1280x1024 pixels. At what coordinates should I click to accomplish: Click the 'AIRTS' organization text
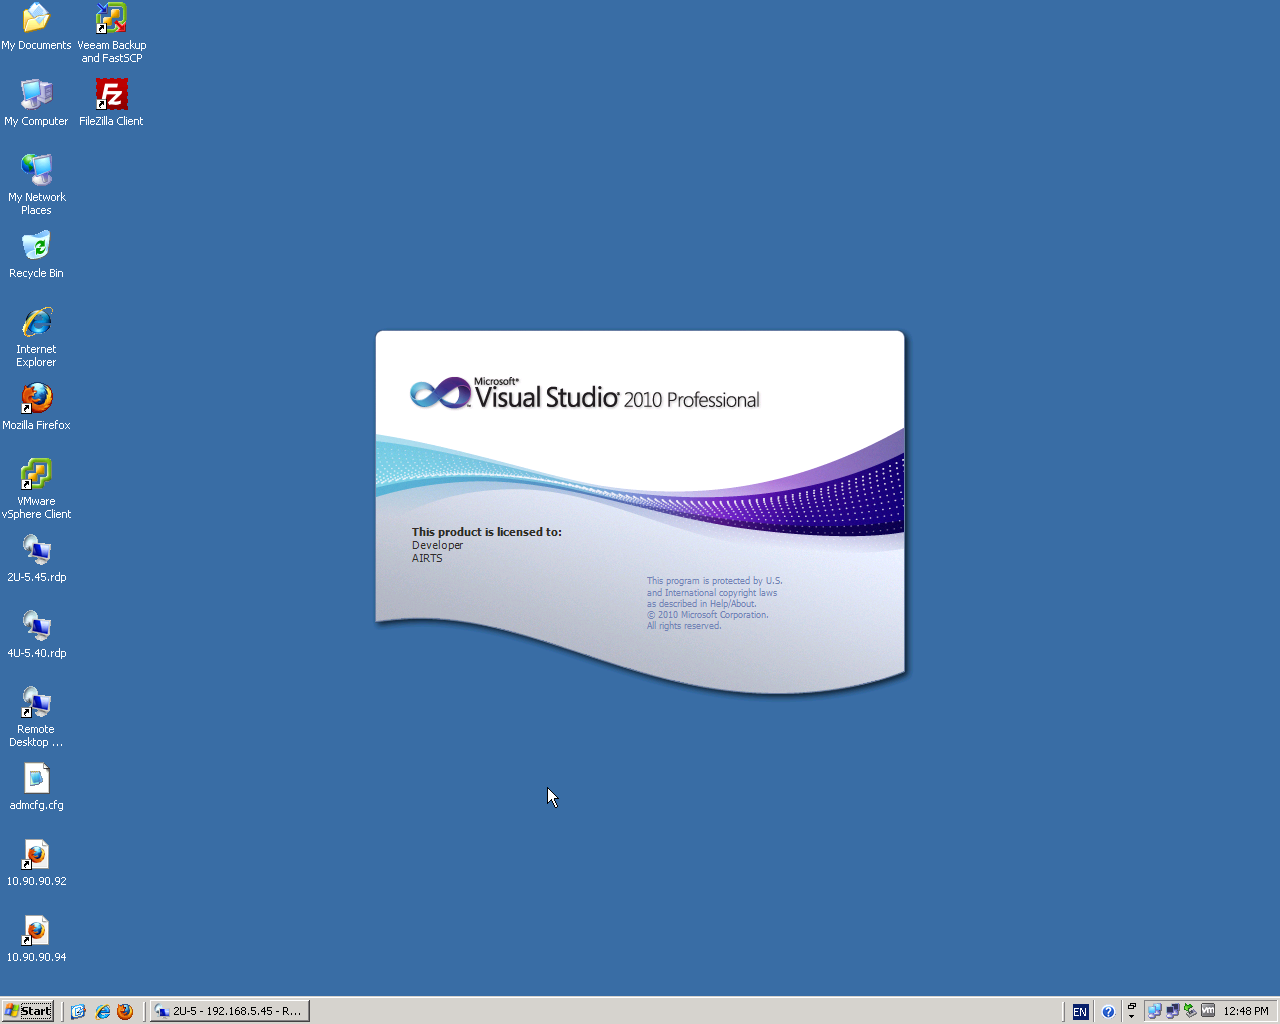(x=427, y=558)
